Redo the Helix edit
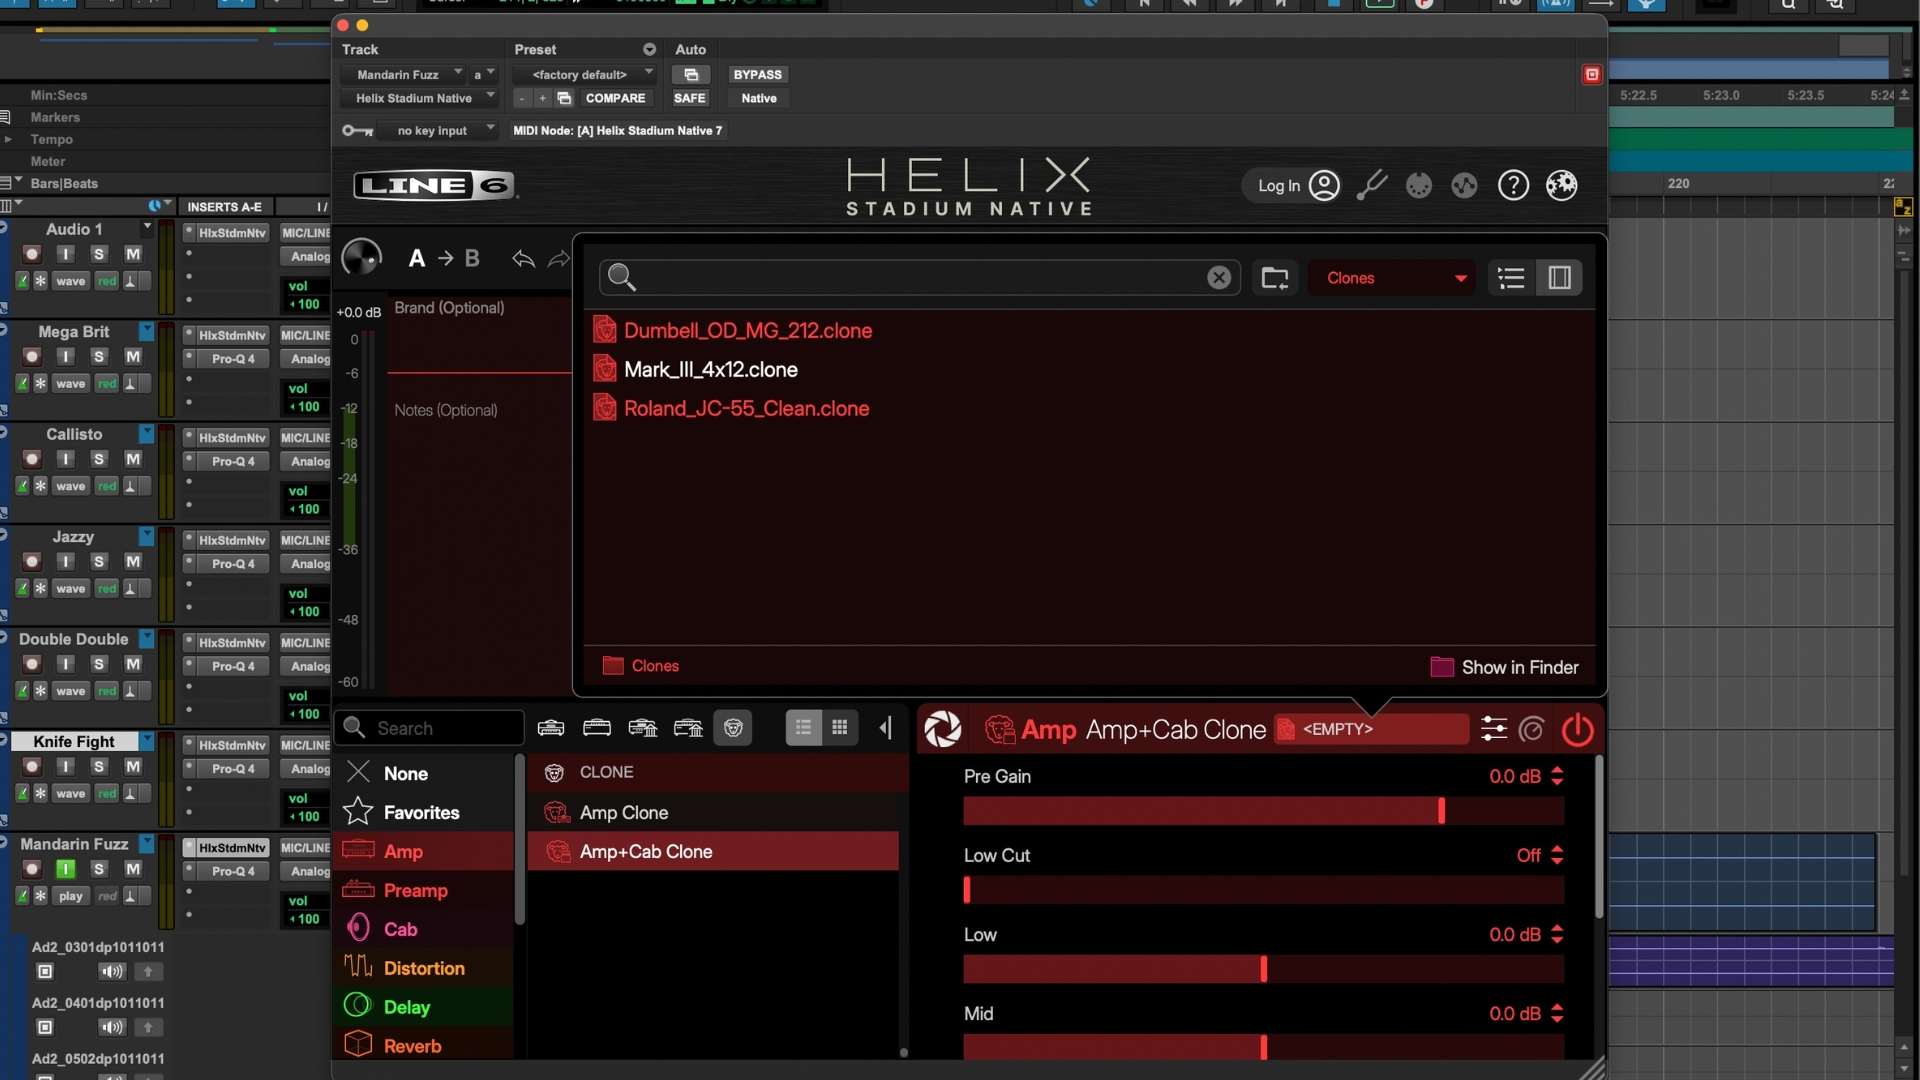Viewport: 1920px width, 1080px height. tap(559, 259)
